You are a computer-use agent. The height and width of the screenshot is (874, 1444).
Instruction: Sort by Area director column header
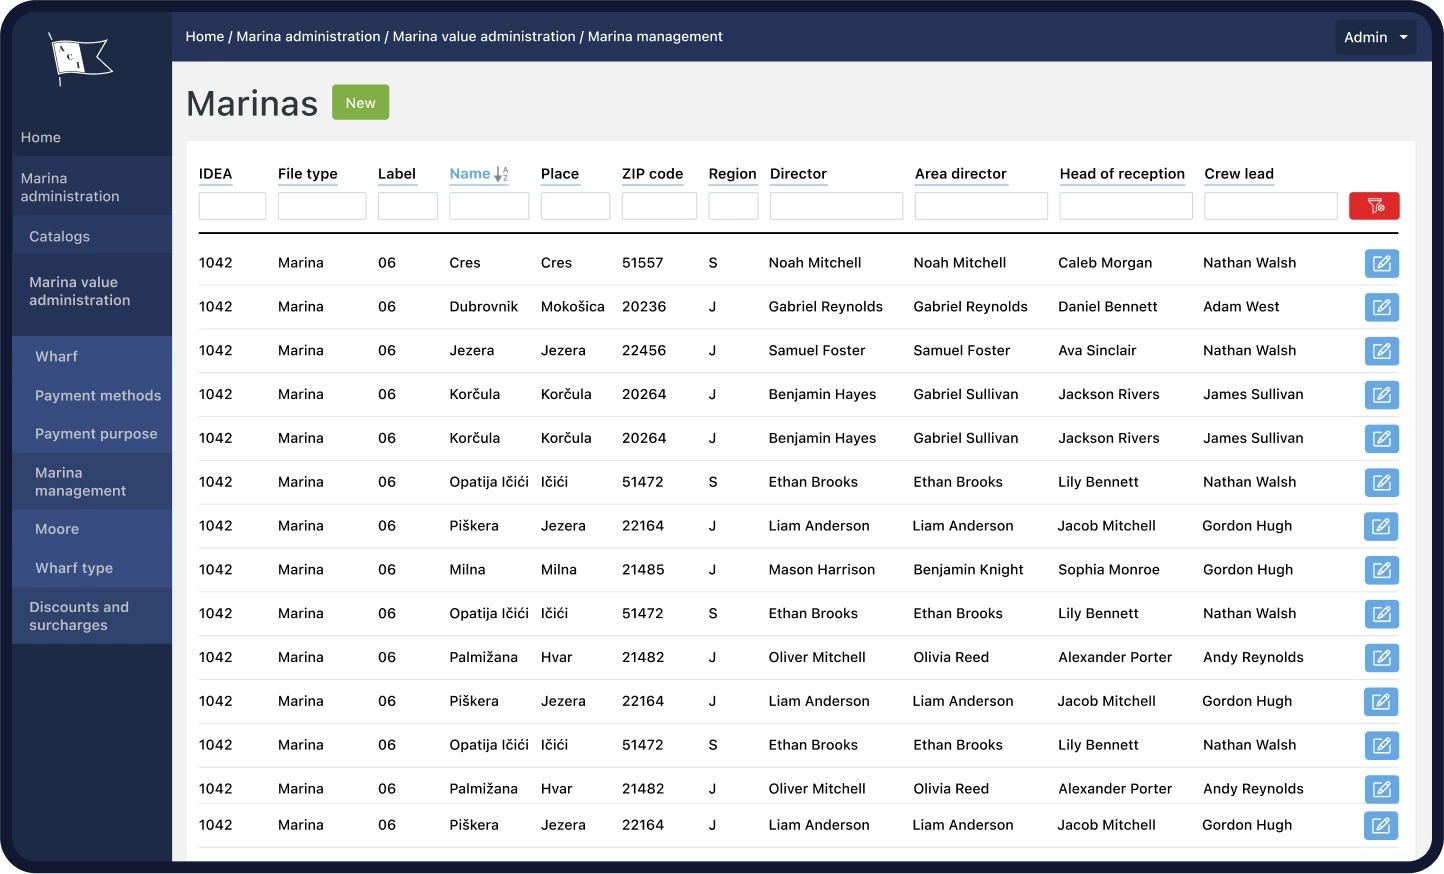coord(960,174)
